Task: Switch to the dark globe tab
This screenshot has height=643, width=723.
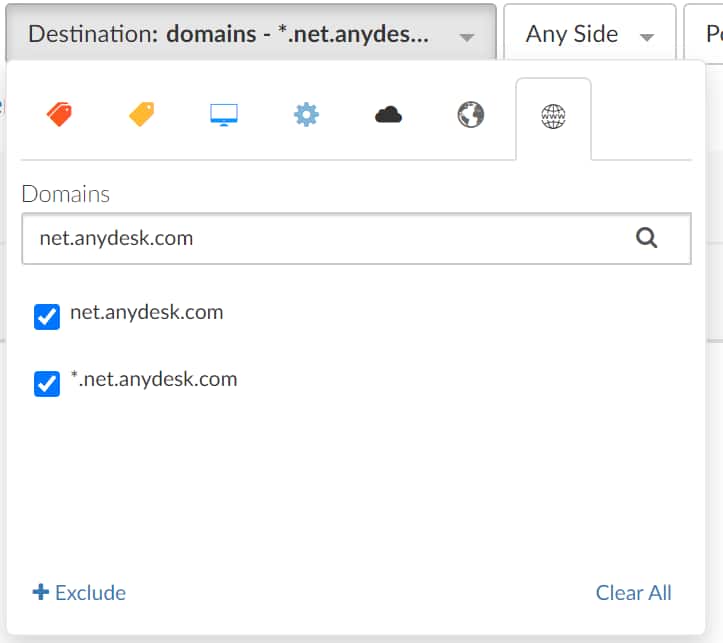Action: pyautogui.click(x=470, y=115)
